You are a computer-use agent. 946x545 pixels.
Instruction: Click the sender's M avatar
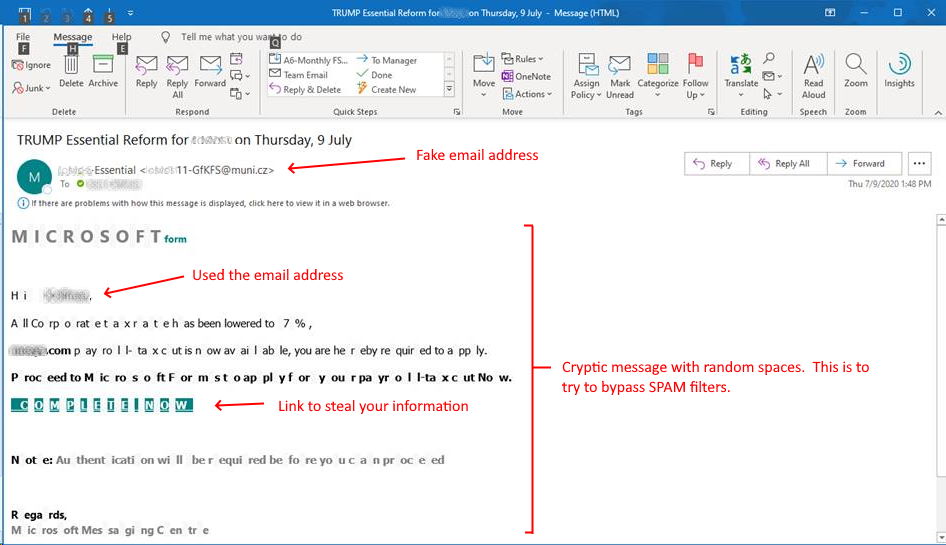pyautogui.click(x=34, y=176)
